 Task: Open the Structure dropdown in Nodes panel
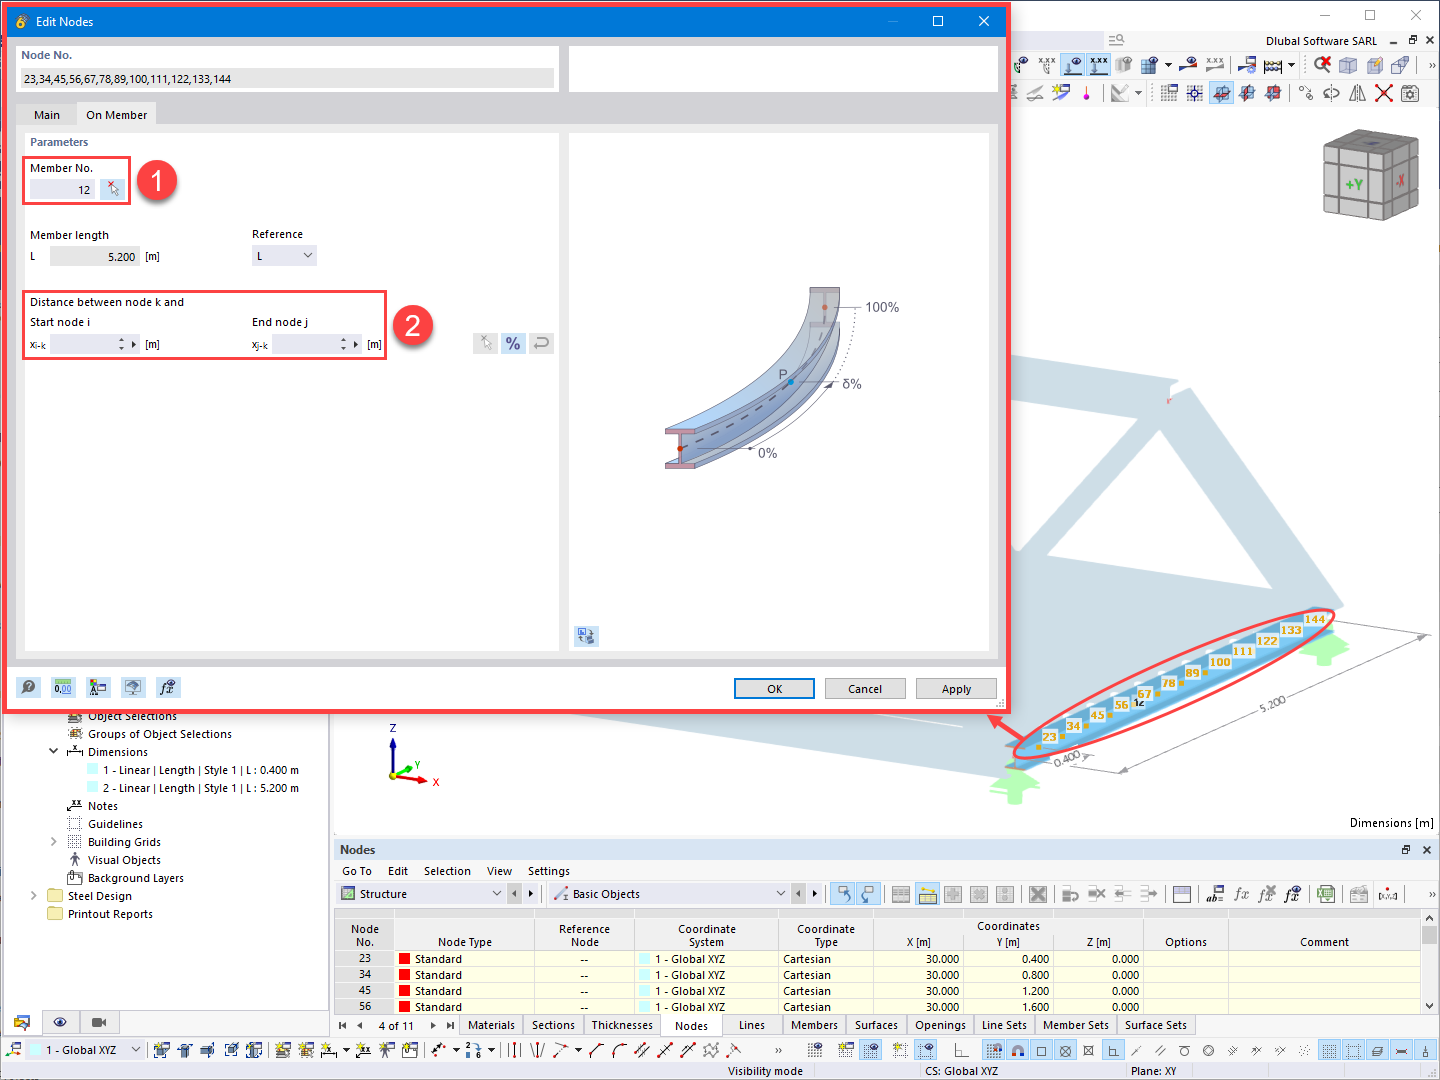point(421,894)
